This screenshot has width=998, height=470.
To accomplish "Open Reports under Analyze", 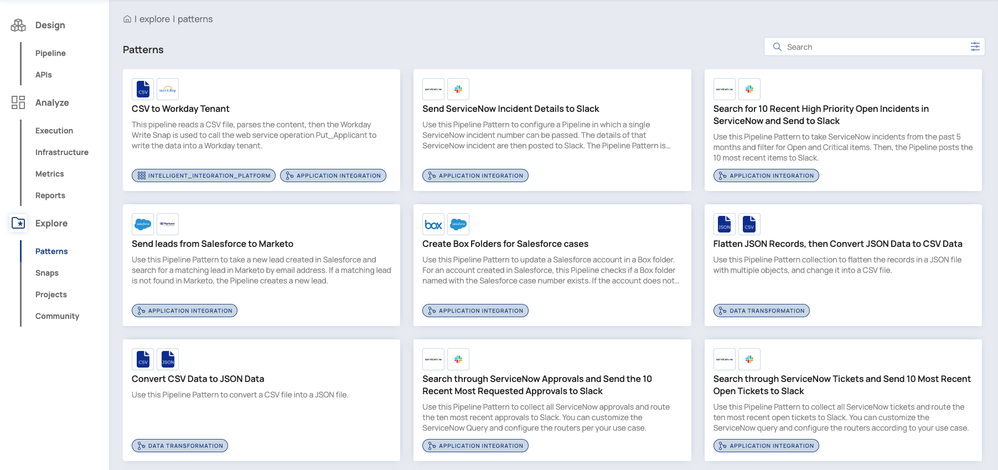I will pyautogui.click(x=50, y=196).
